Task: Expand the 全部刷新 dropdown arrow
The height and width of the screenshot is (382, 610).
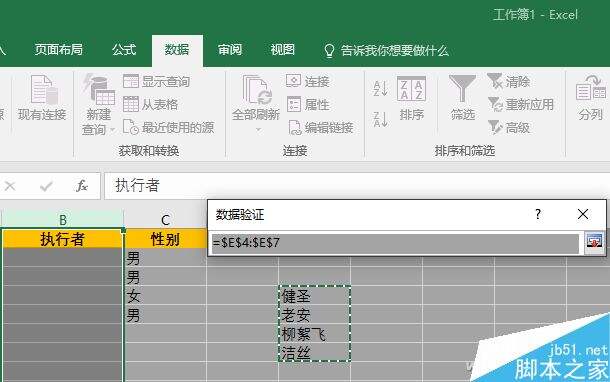Action: (x=257, y=130)
